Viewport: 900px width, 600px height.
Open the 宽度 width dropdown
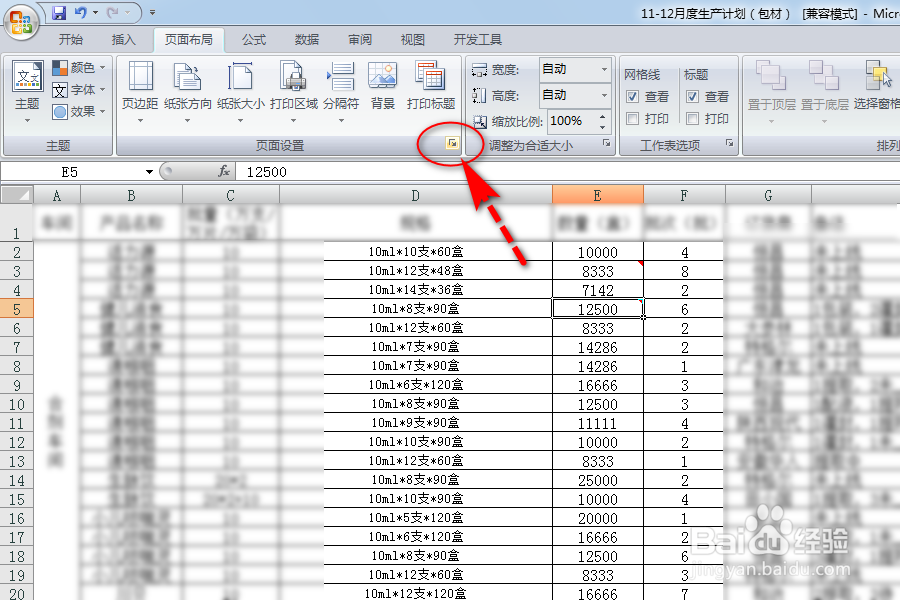(x=604, y=69)
